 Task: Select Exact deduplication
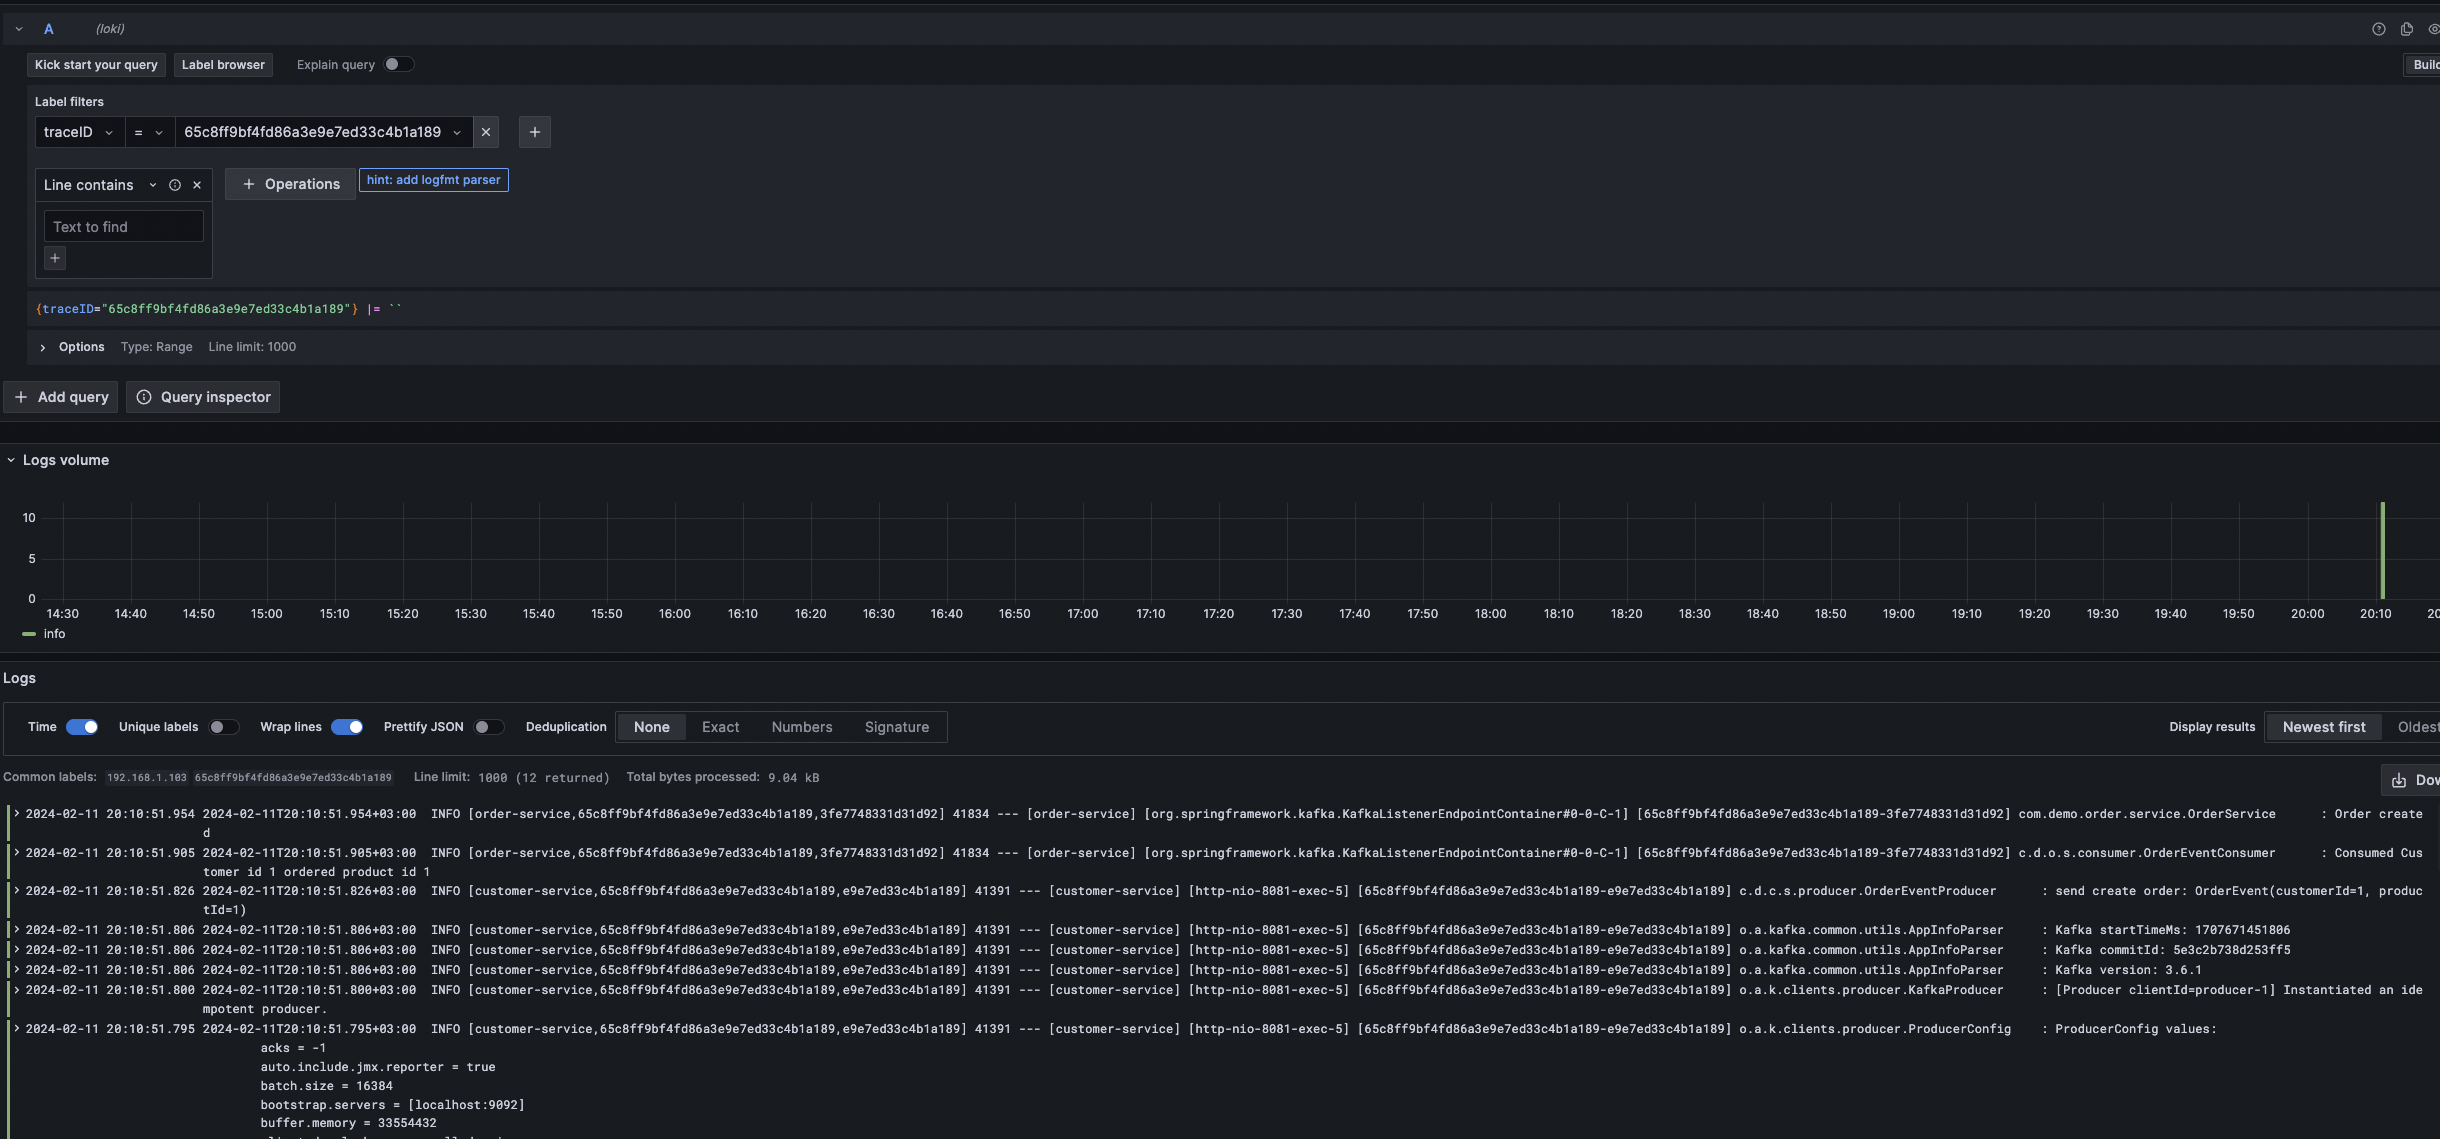click(721, 727)
